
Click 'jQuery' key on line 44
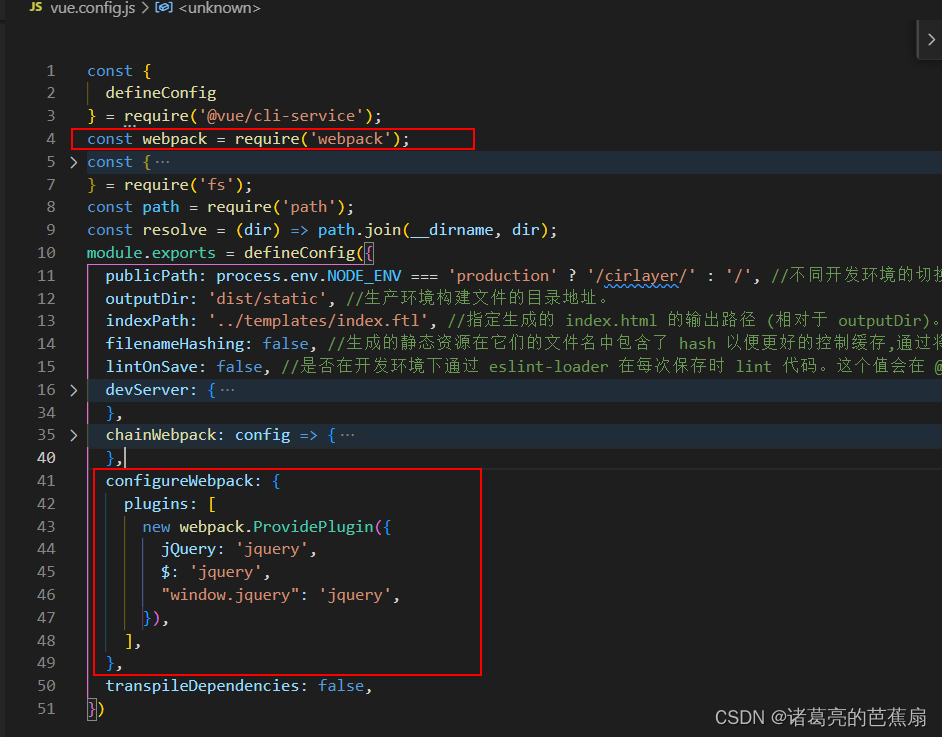click(x=188, y=549)
